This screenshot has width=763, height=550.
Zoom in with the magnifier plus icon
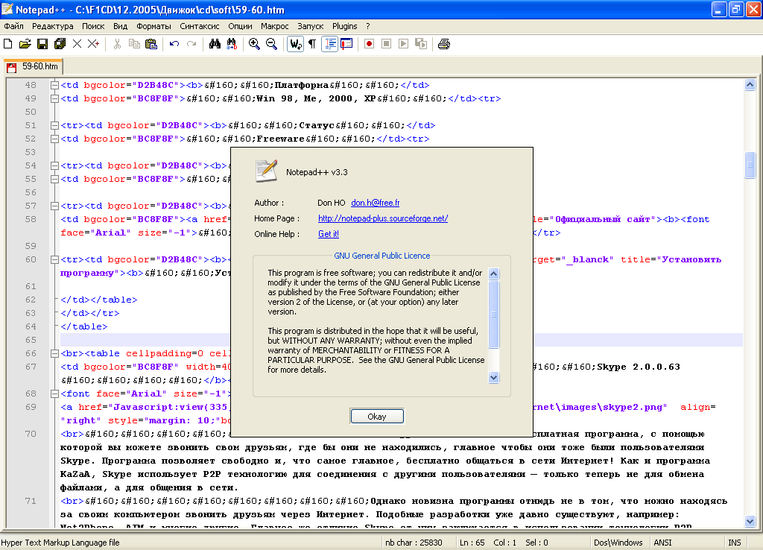click(254, 44)
